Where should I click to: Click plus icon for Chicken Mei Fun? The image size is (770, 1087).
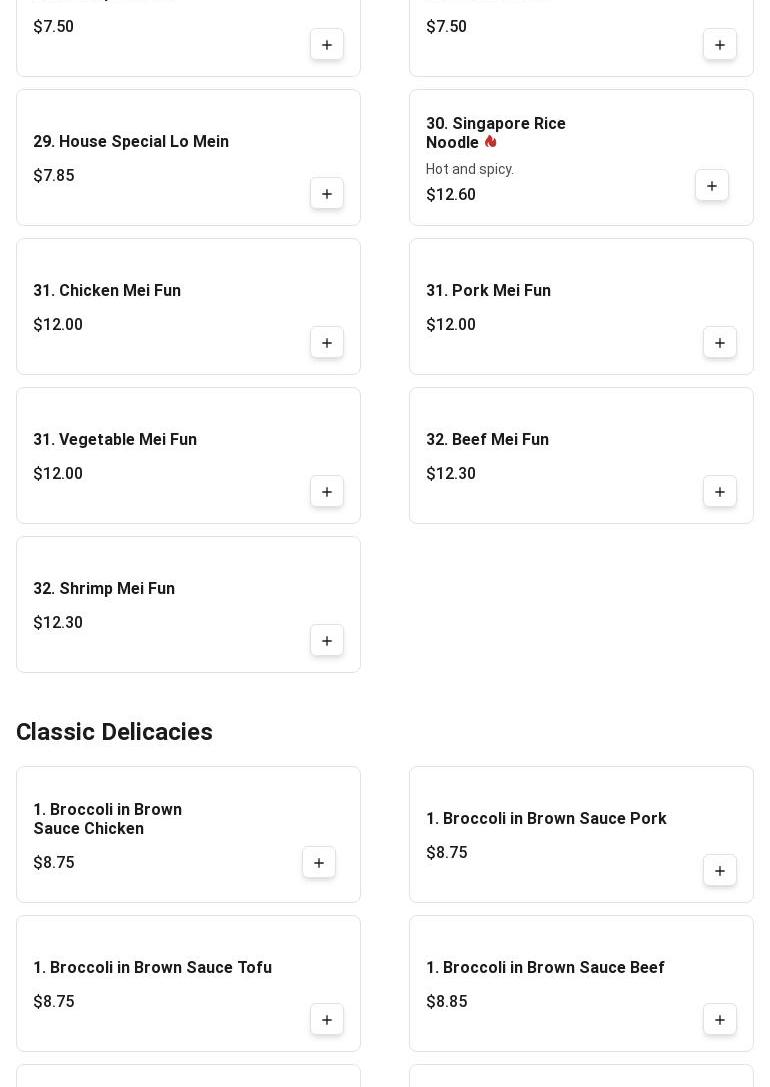tap(326, 342)
